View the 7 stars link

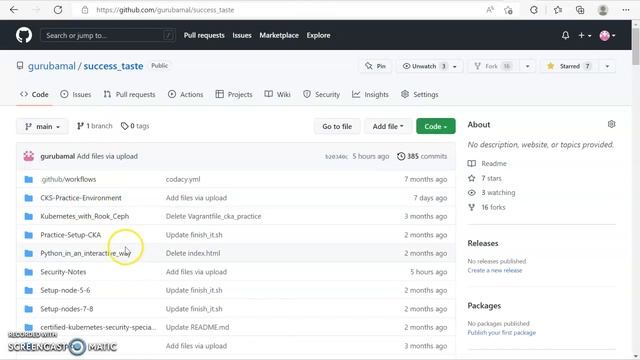pyautogui.click(x=485, y=178)
